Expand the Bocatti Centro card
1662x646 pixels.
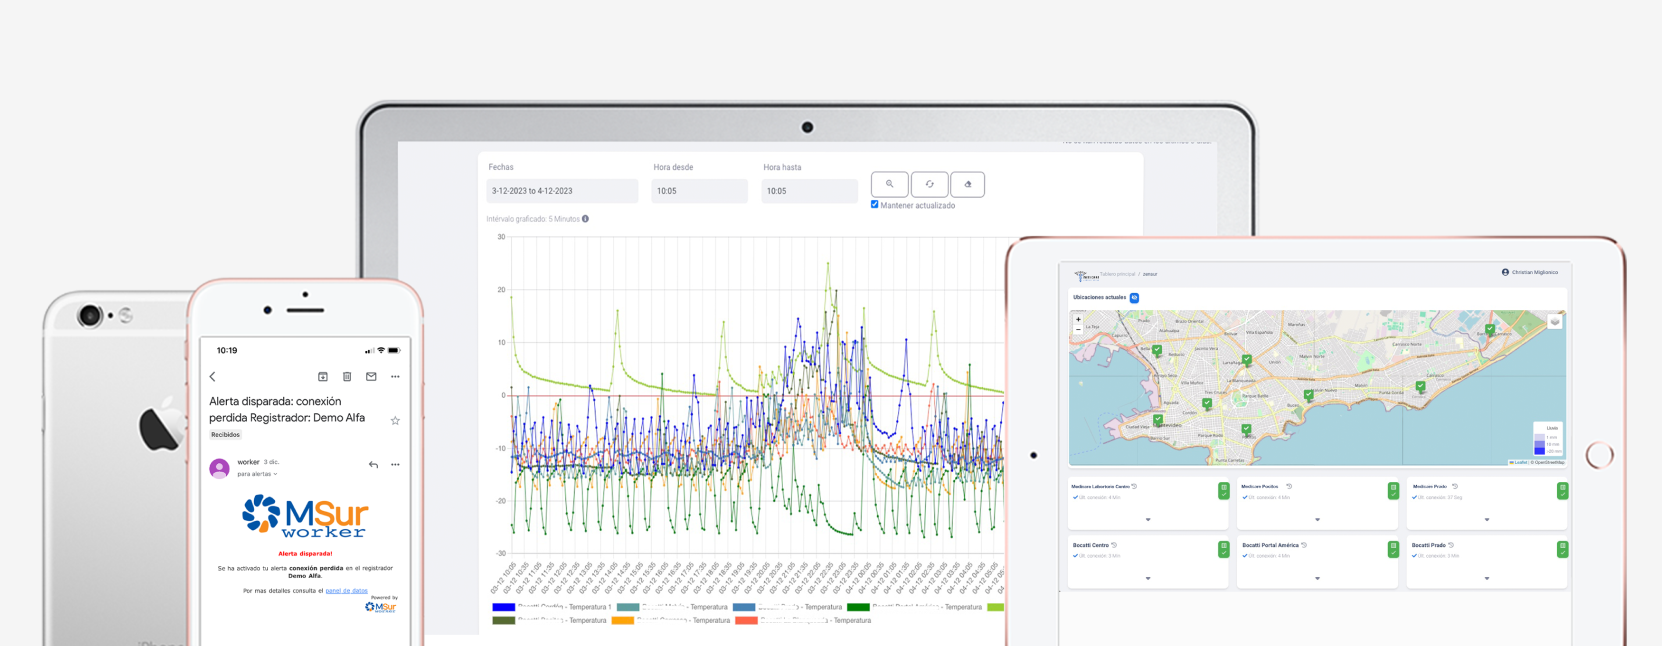click(1148, 578)
